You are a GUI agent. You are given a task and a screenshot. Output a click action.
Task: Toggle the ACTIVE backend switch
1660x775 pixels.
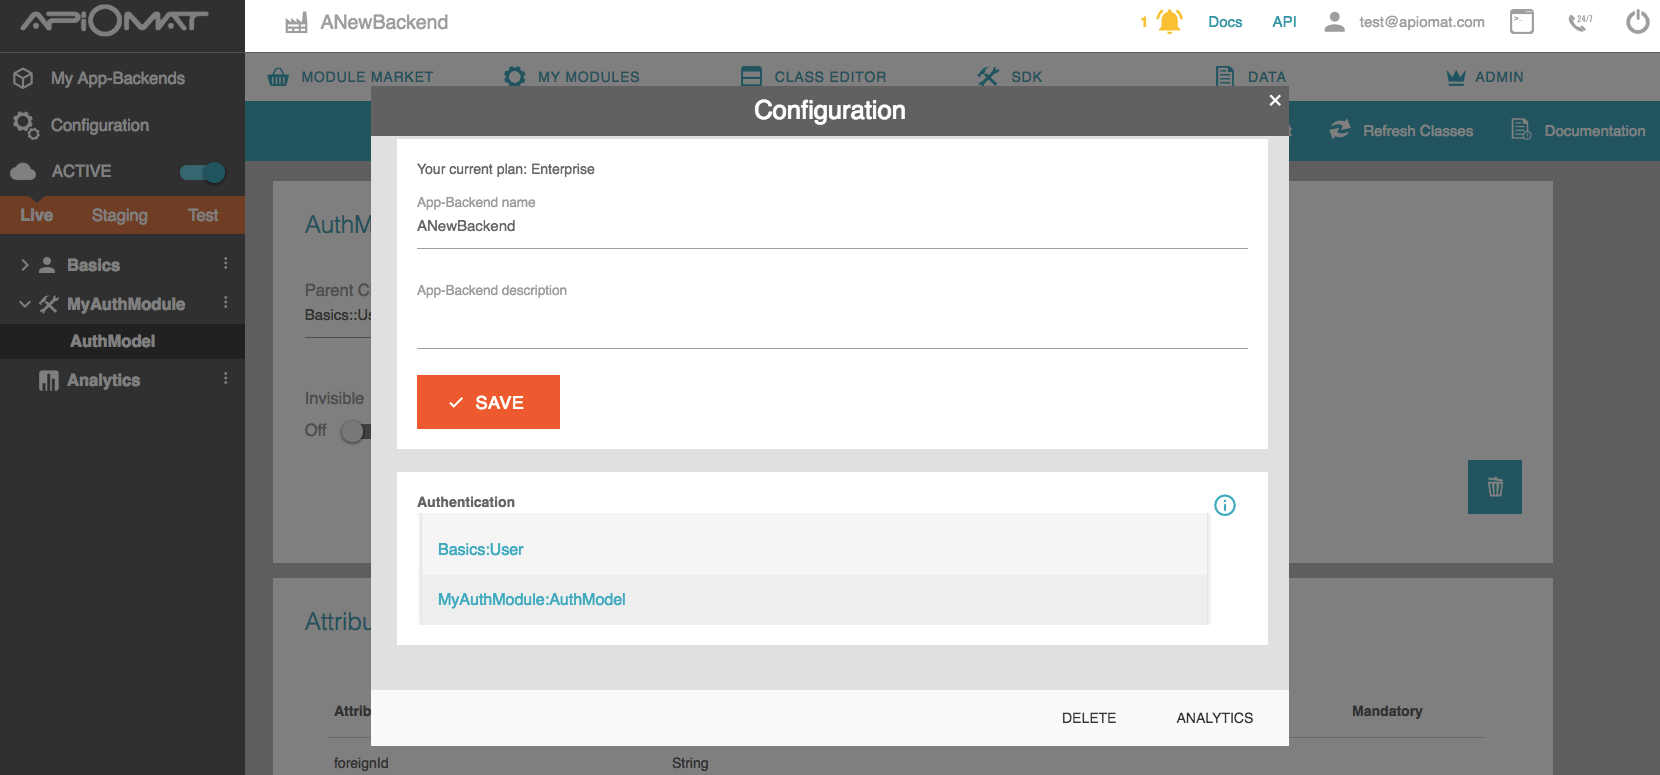click(203, 172)
